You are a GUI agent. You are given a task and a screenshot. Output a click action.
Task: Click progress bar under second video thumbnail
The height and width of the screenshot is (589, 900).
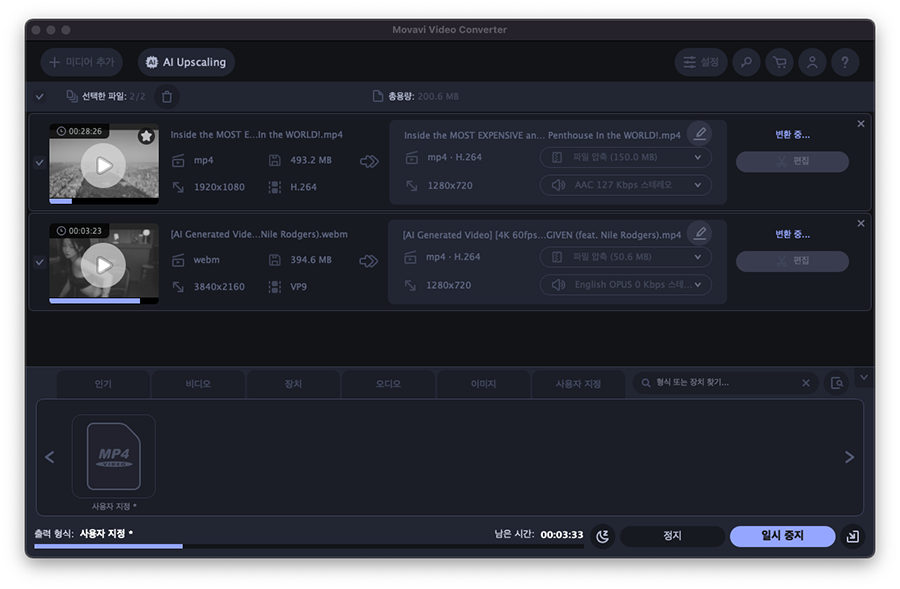pyautogui.click(x=104, y=301)
